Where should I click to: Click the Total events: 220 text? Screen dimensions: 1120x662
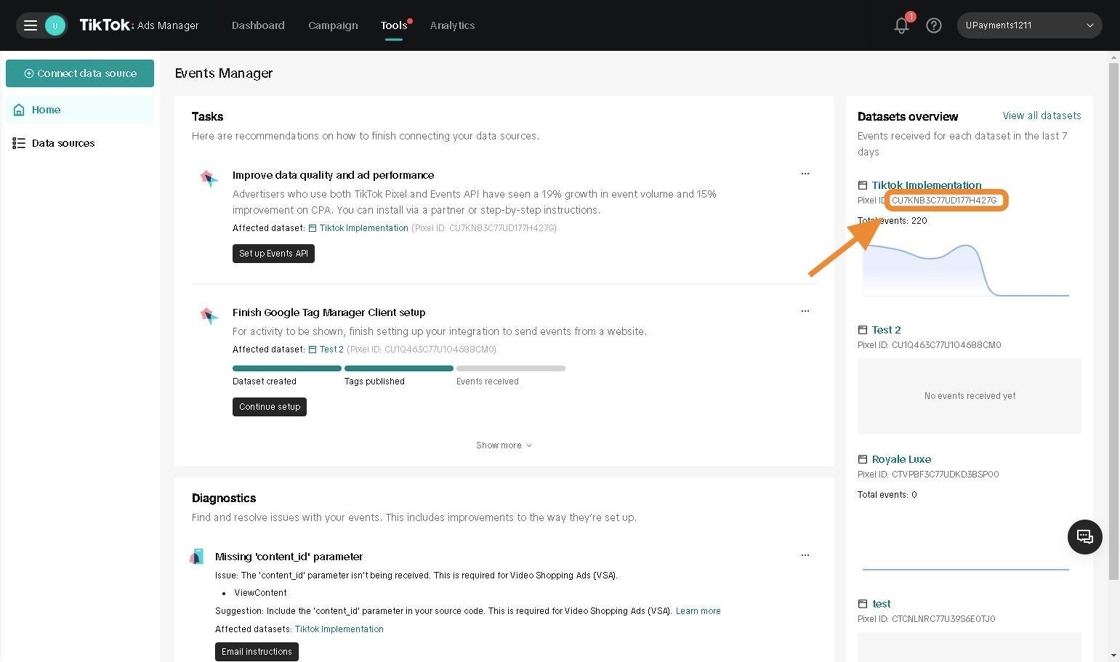pos(892,221)
